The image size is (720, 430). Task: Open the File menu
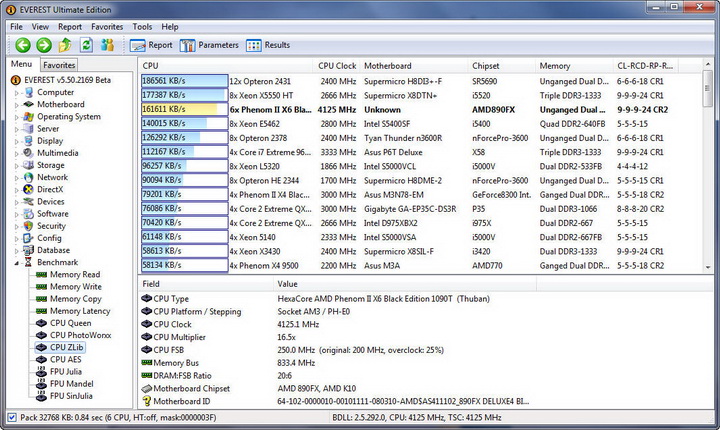point(16,27)
